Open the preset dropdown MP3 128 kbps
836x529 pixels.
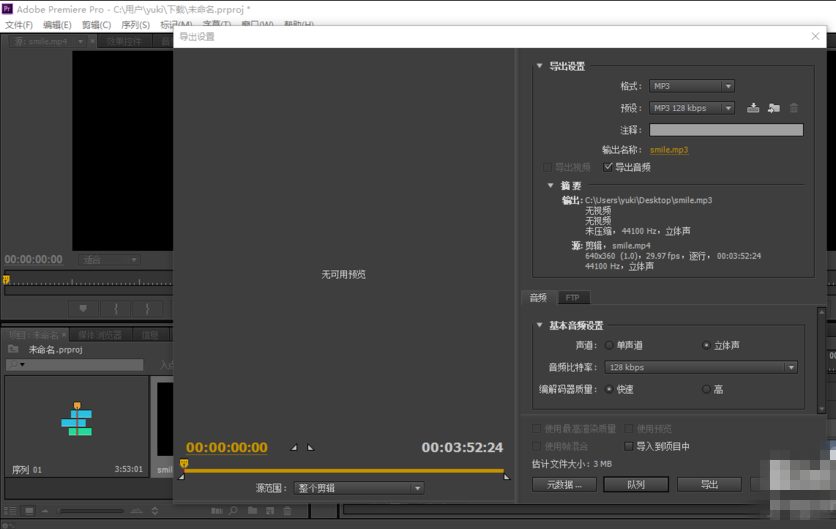tap(691, 108)
